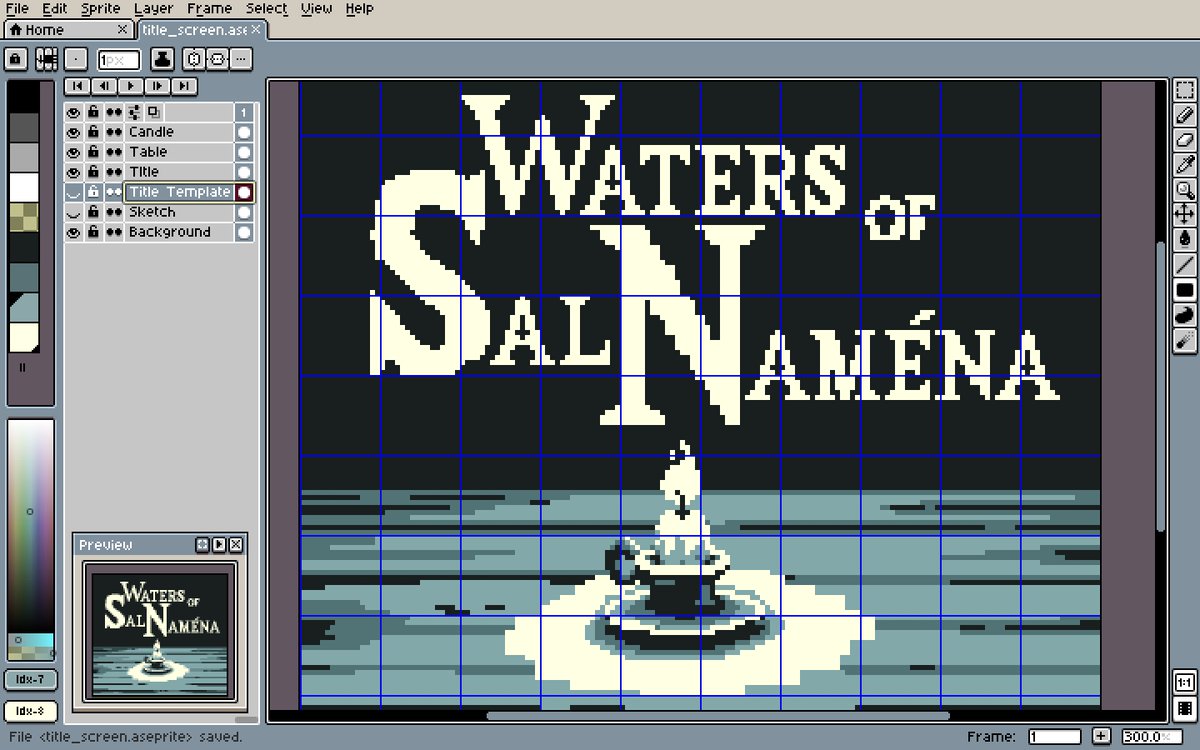Select the Paint Bucket tool
The width and height of the screenshot is (1200, 750).
click(x=1185, y=239)
